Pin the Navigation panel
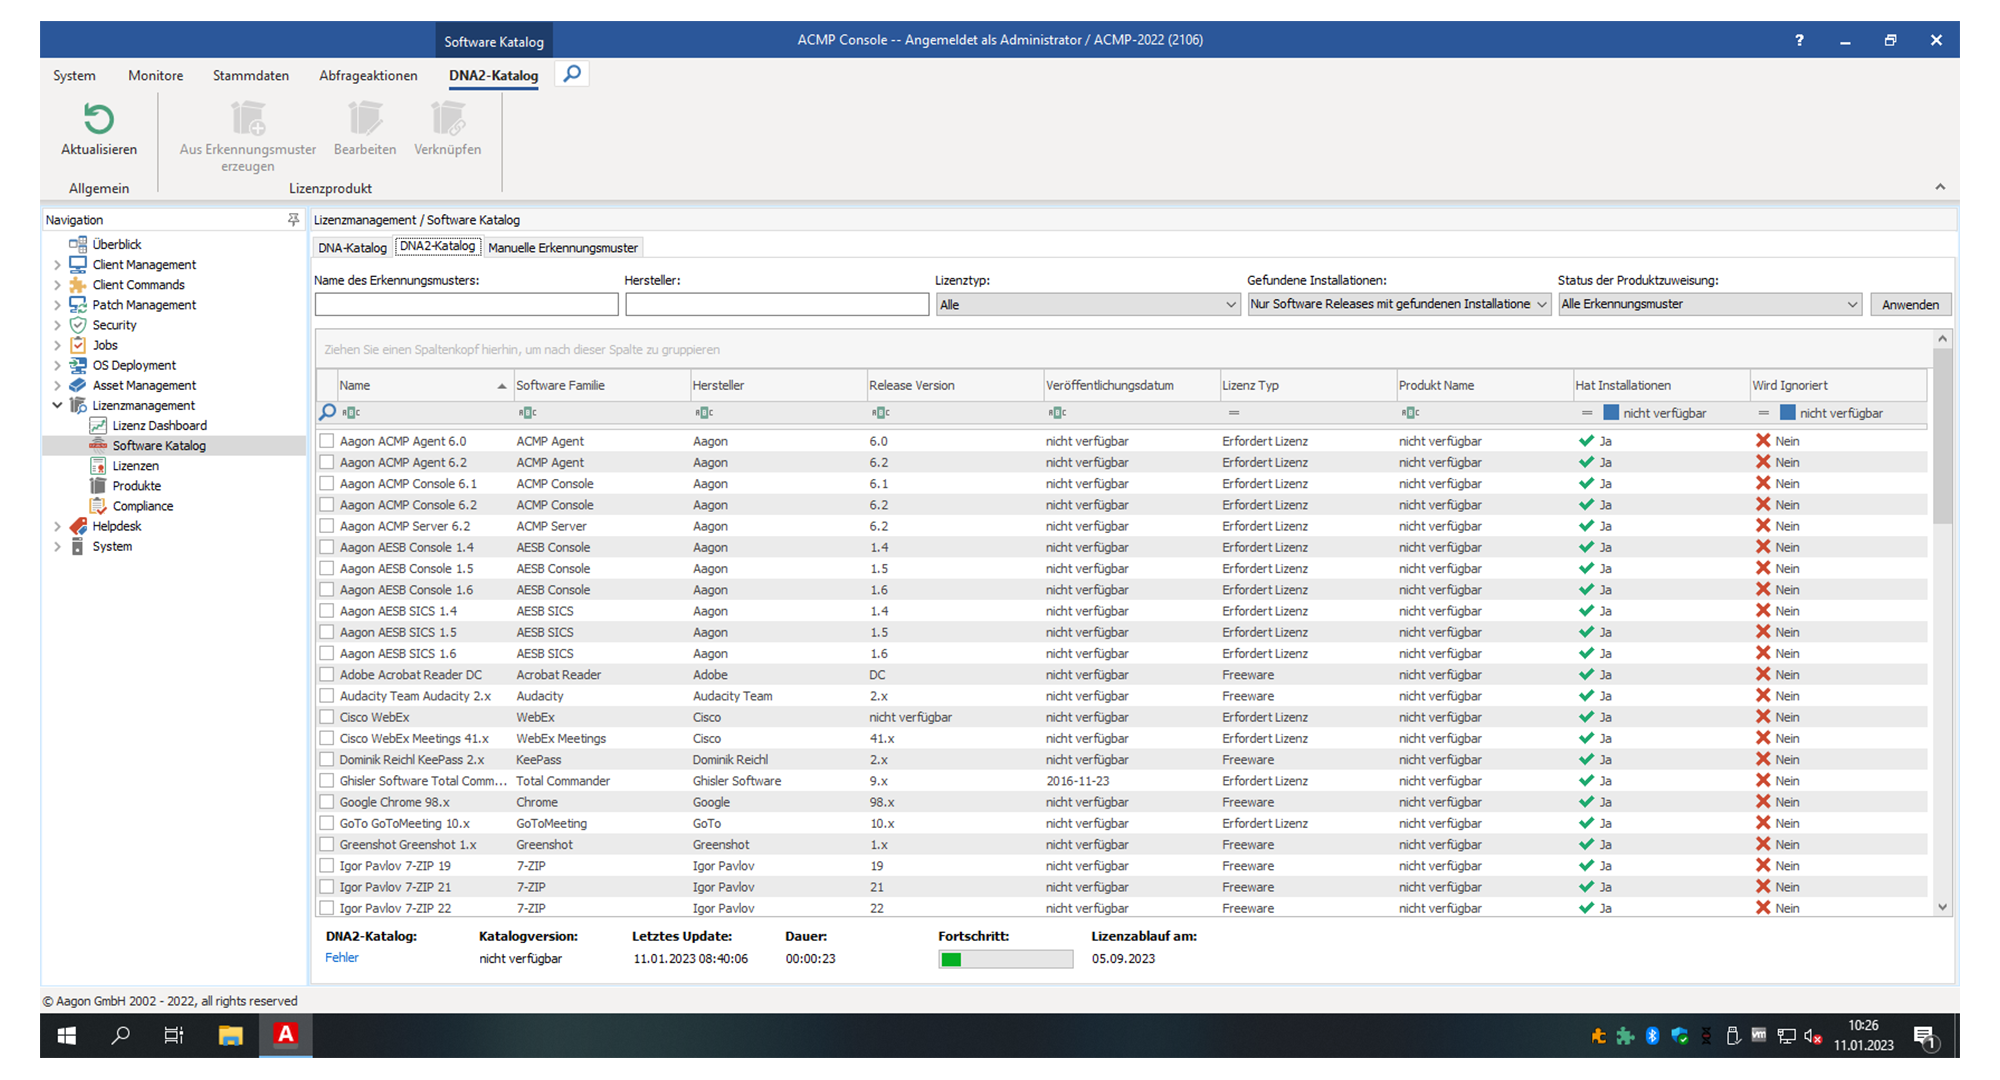Viewport: 2000px width, 1080px height. [293, 219]
